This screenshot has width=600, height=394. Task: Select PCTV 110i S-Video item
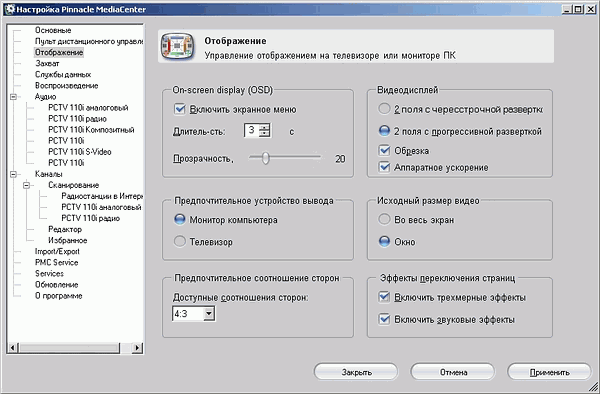point(80,152)
